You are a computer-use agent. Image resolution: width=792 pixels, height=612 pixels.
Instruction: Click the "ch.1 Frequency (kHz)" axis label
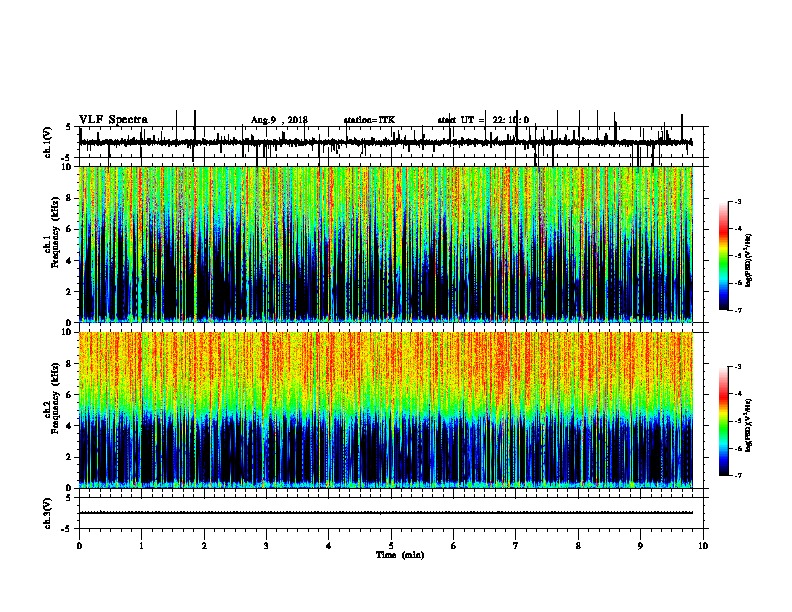pos(52,233)
